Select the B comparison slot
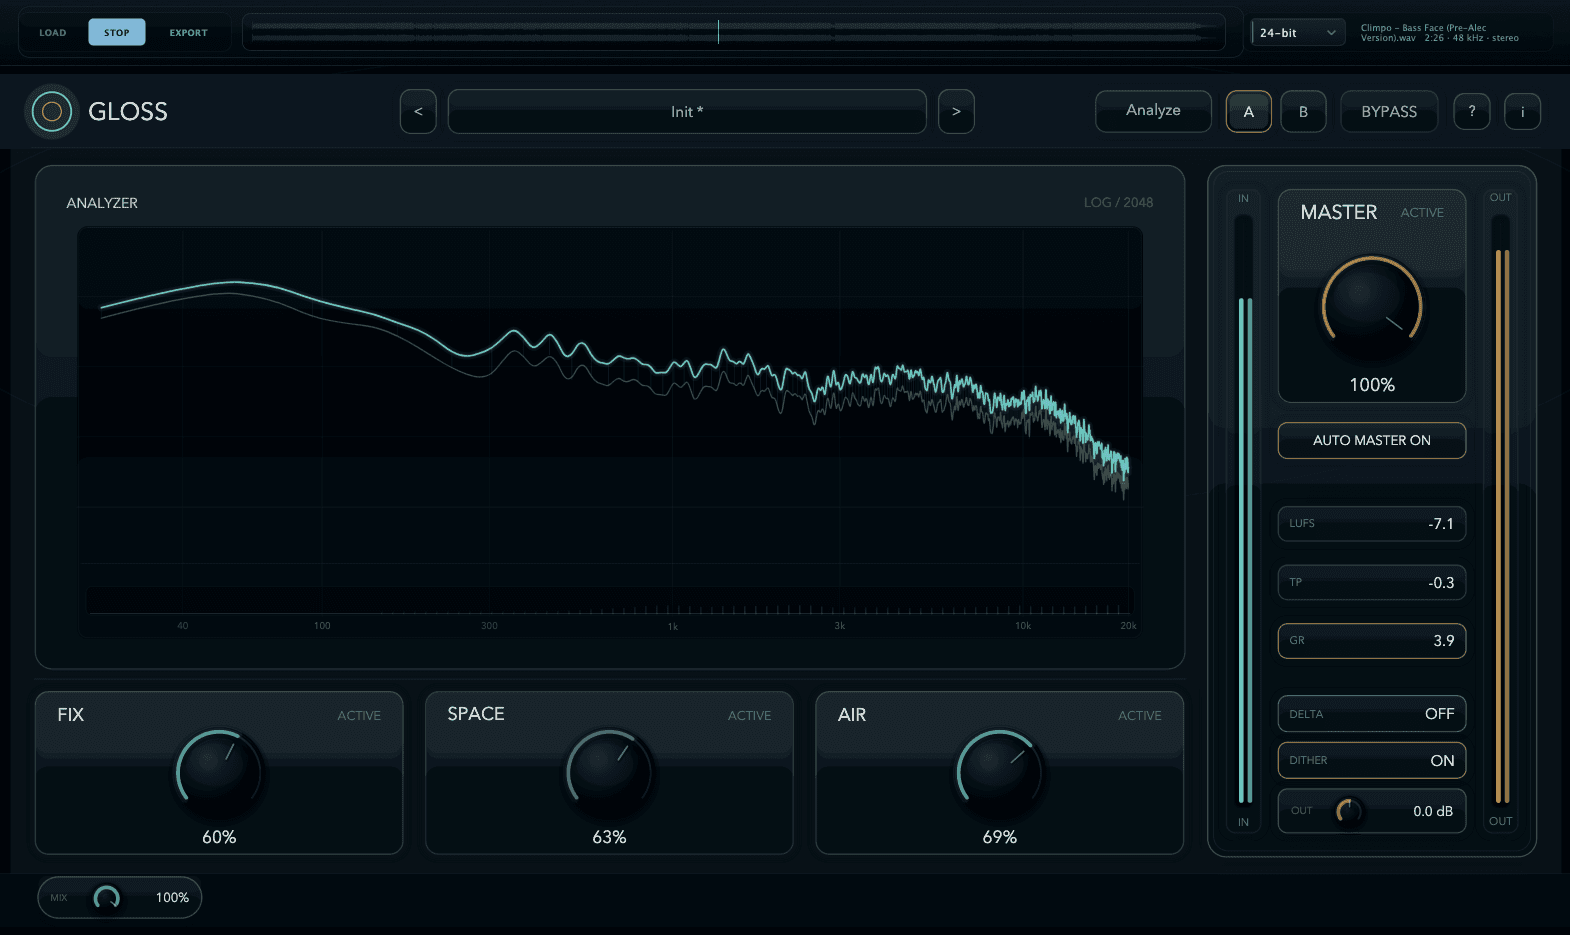 pos(1303,112)
